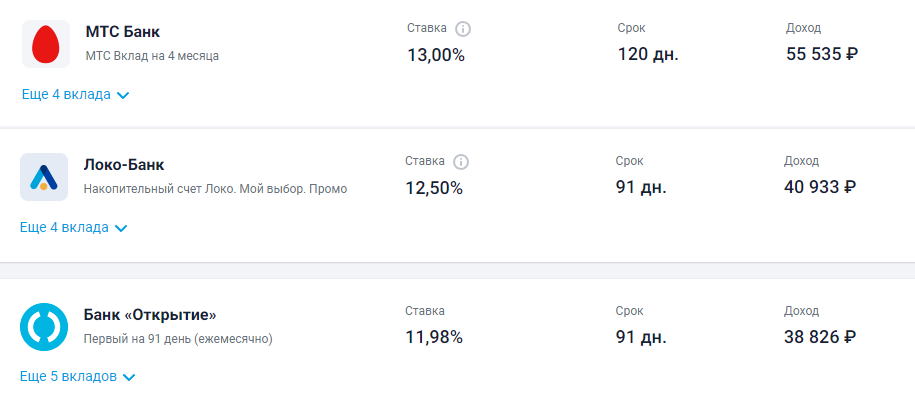The width and height of the screenshot is (915, 411).
Task: Select "Накопительный счет Локо. Мой выбор. Промо"
Action: pyautogui.click(x=215, y=190)
